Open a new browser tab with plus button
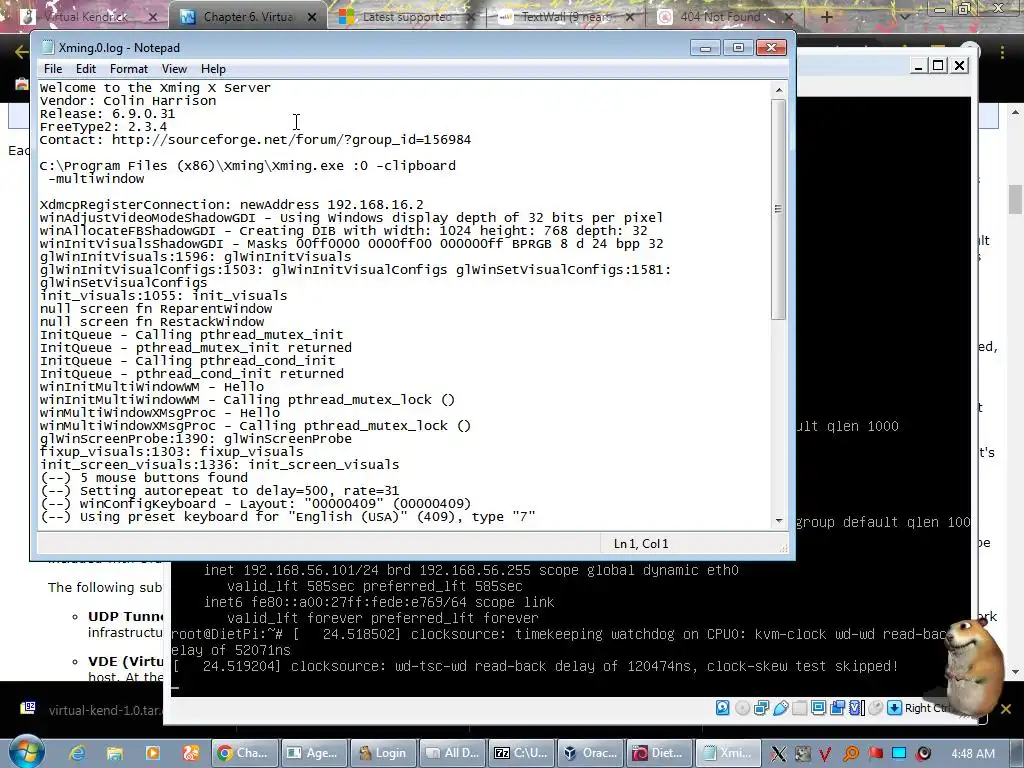Screen dimensions: 1024x768 pos(826,17)
